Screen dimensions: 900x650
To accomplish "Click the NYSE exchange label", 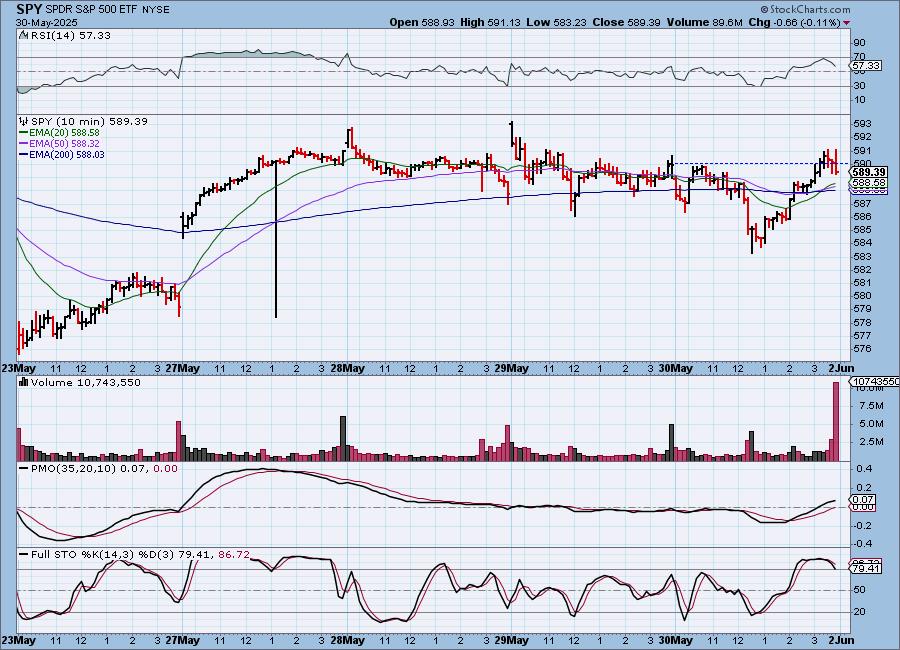I will tap(156, 10).
